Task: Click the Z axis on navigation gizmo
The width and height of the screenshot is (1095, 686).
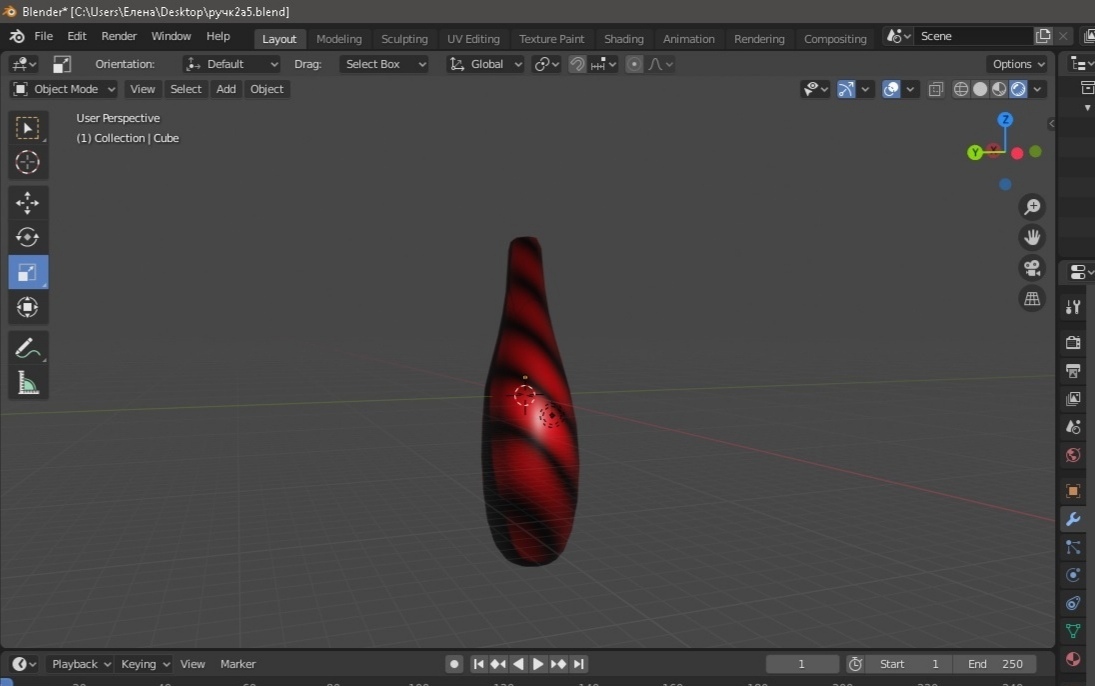Action: pos(1005,119)
